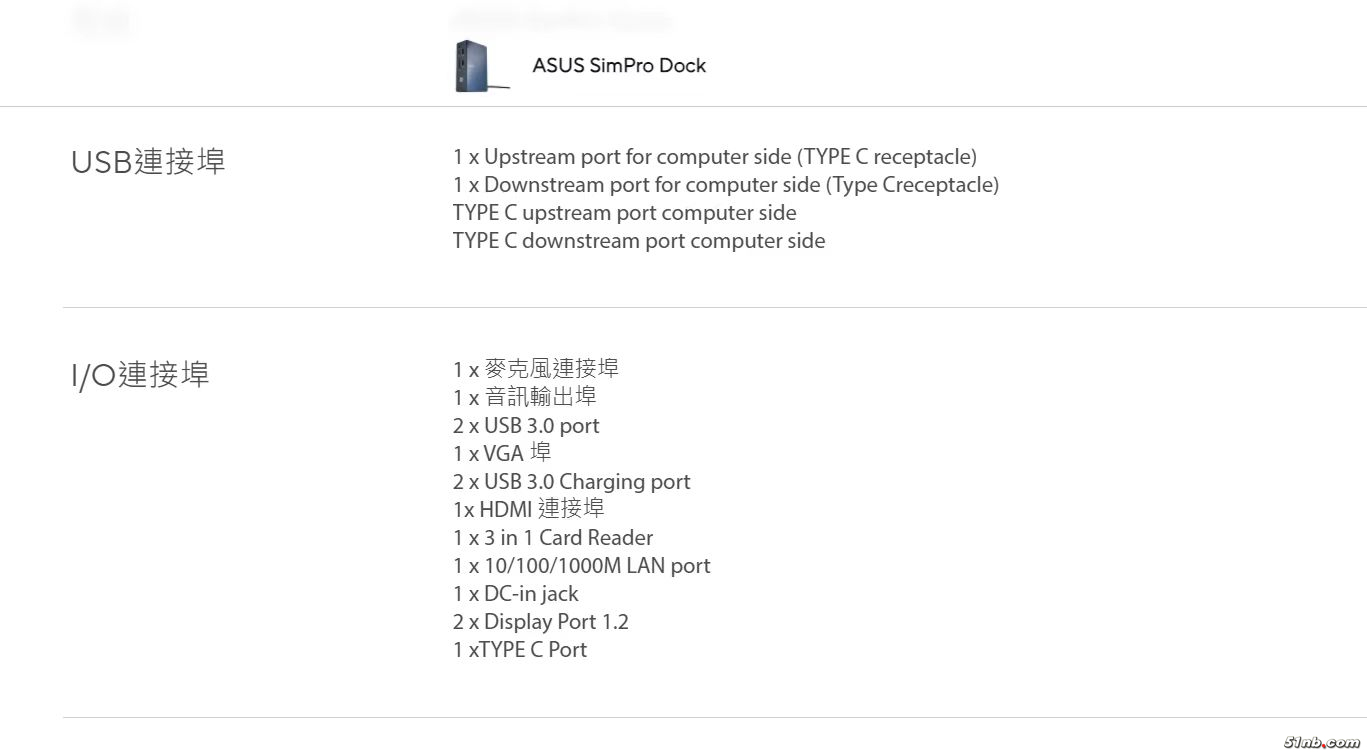The height and width of the screenshot is (755, 1367).
Task: Click the 3 in 1 Card Reader entry
Action: tap(553, 538)
